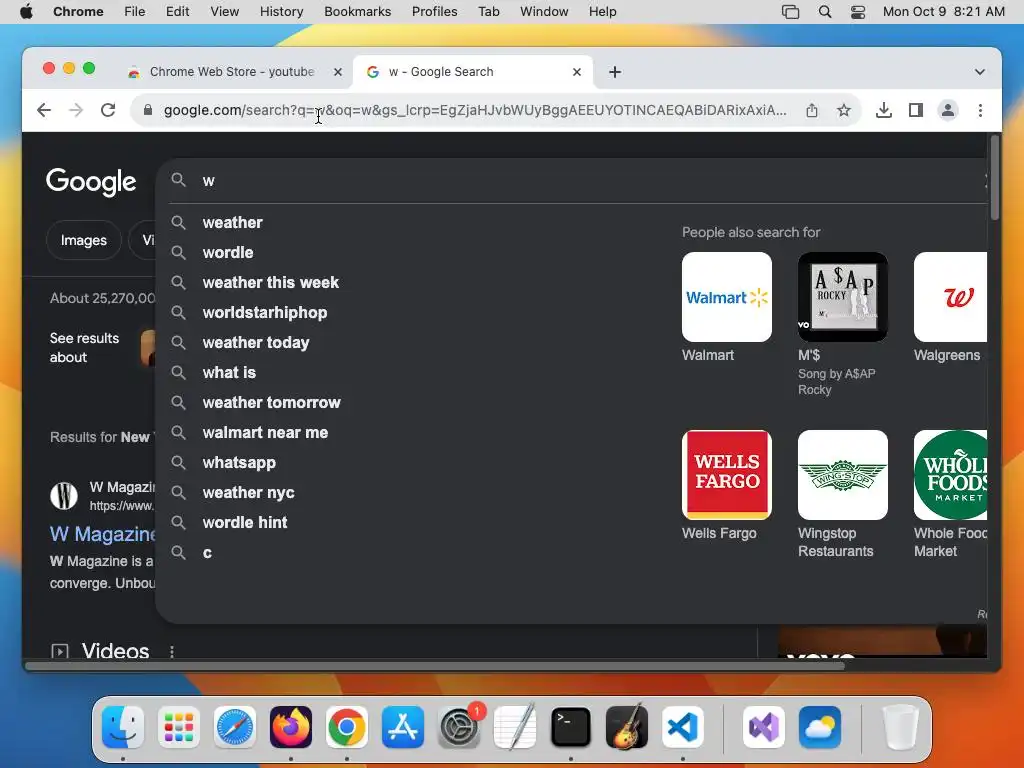
Task: Open Spotlight search in menu bar
Action: (x=825, y=12)
